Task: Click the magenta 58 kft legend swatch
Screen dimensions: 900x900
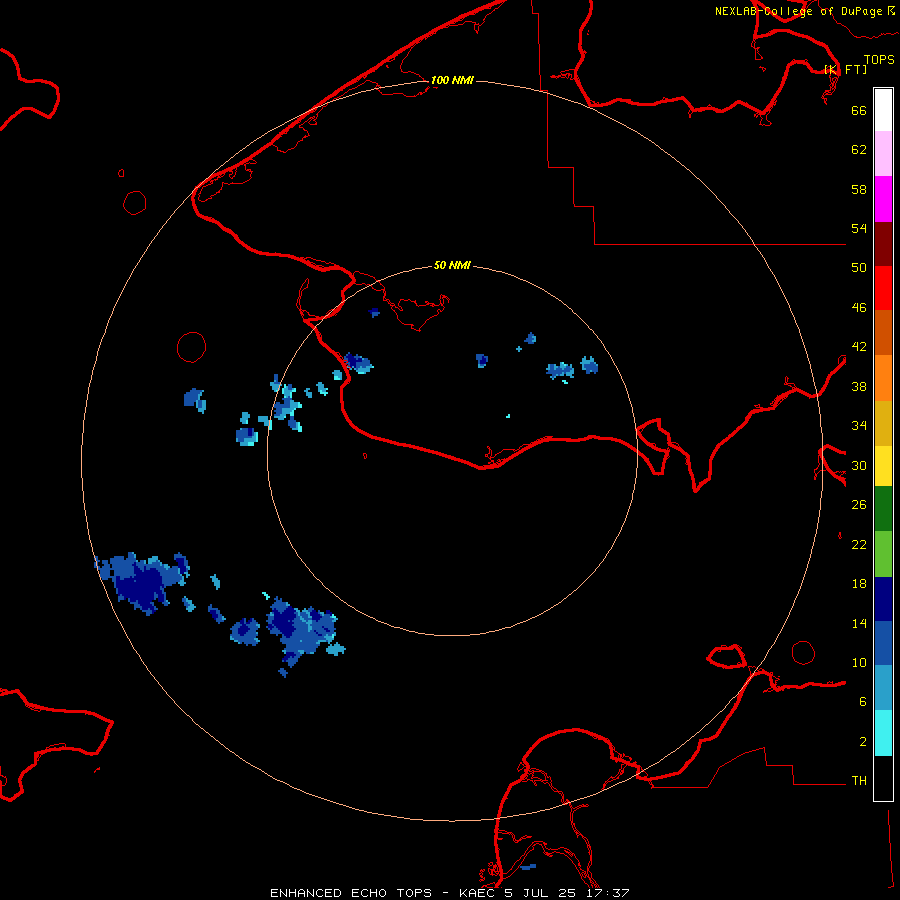Action: [883, 199]
